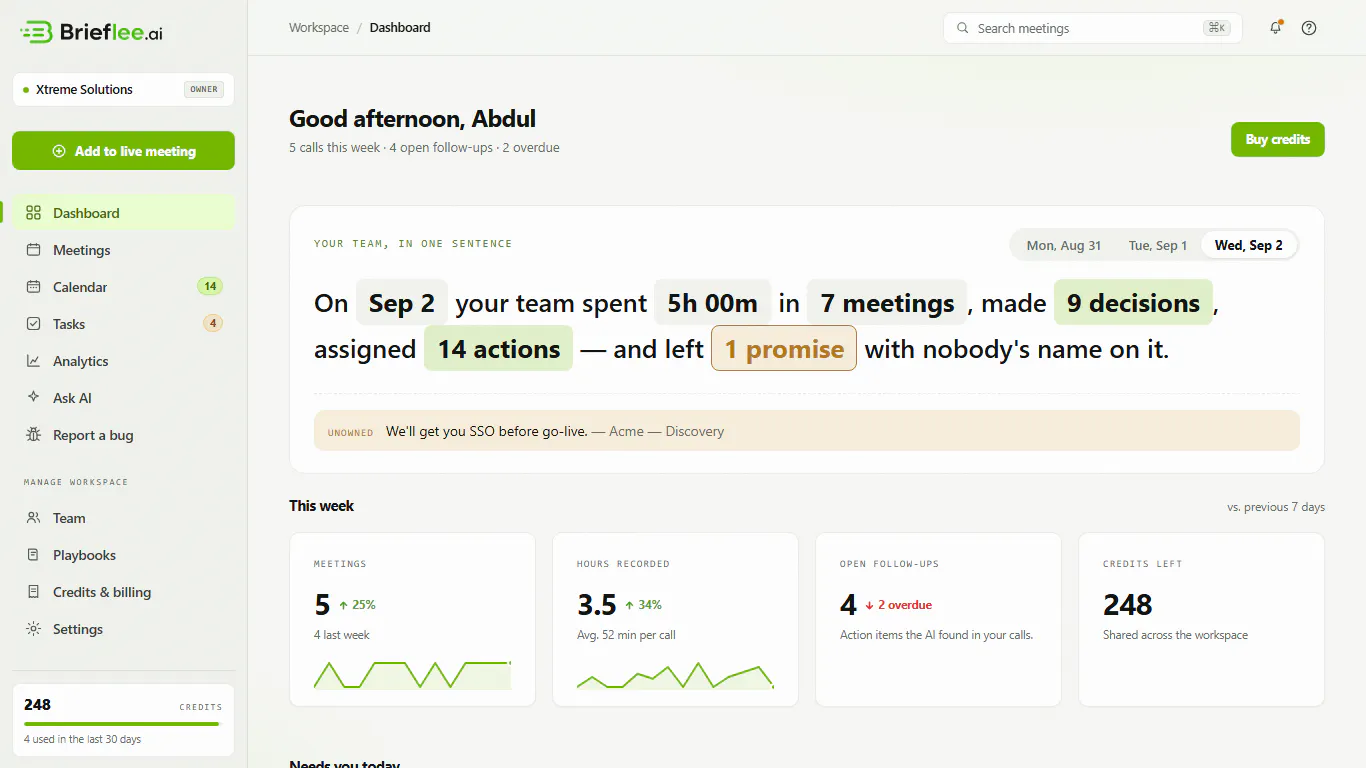1366x768 pixels.
Task: Switch to the Mon, Aug 31 date
Action: 1064,245
